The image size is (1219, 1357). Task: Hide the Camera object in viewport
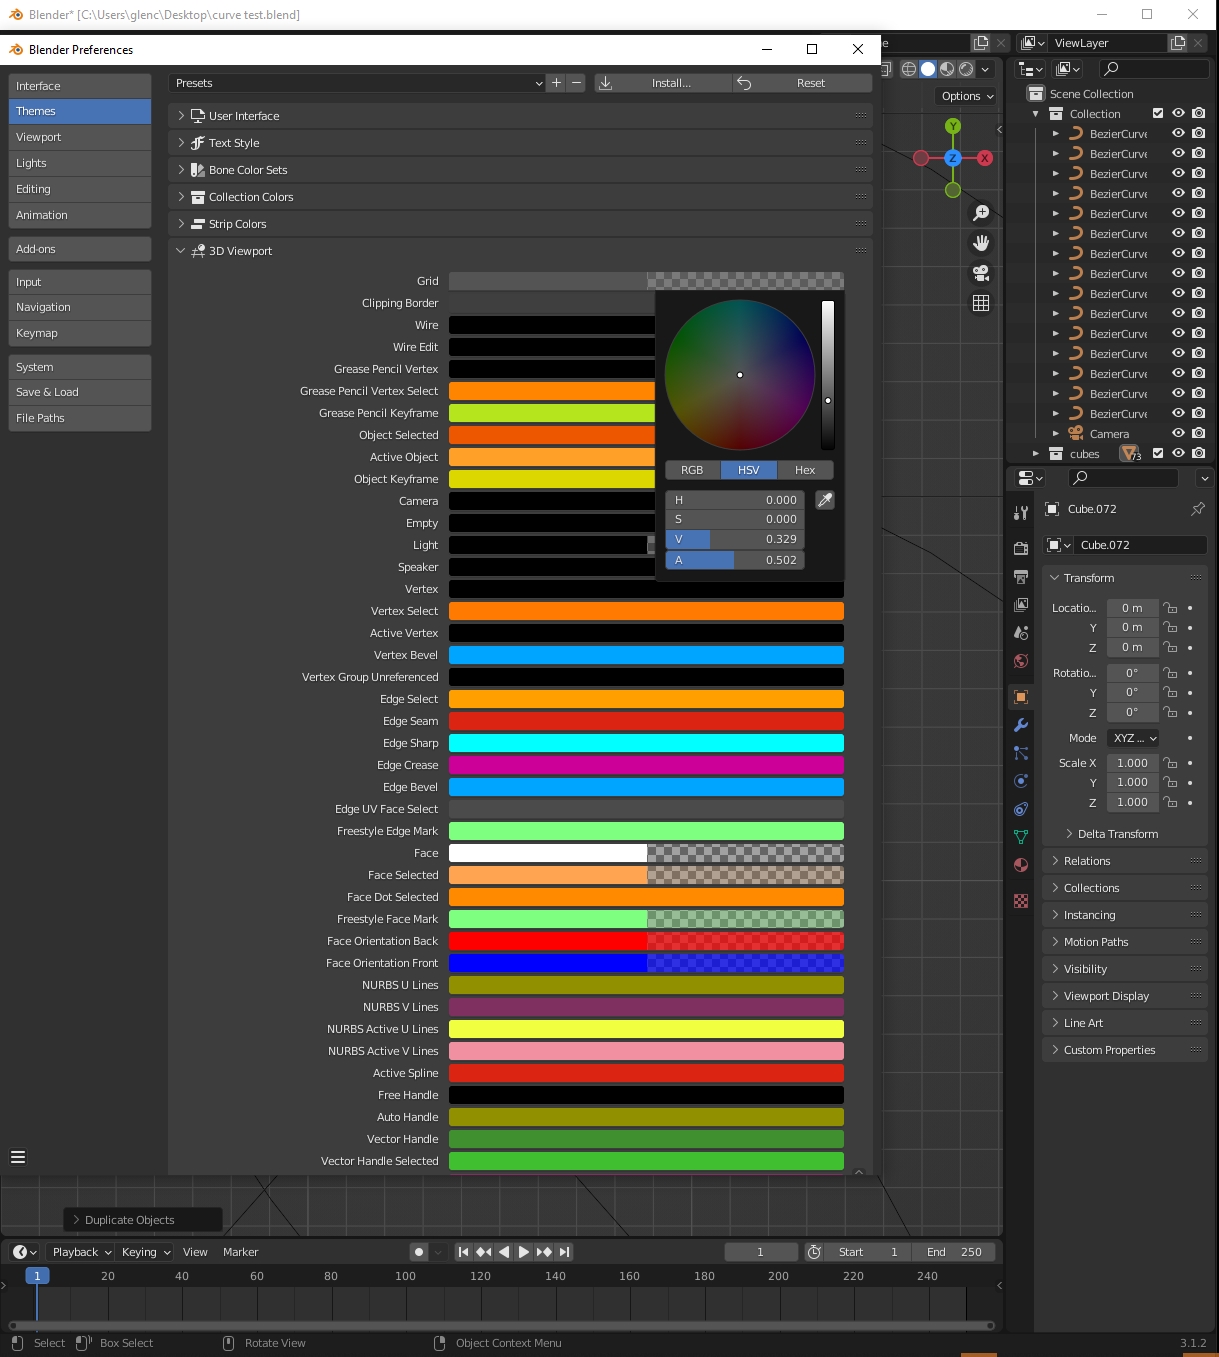[x=1178, y=434]
